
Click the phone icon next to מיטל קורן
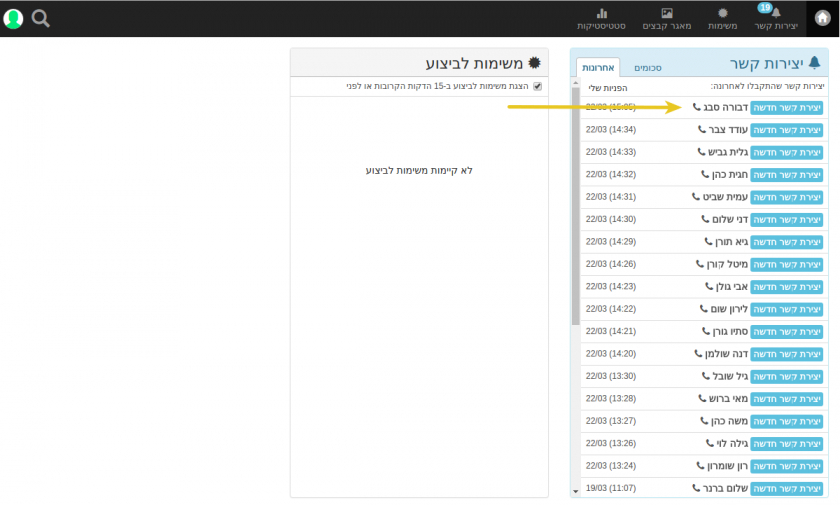point(700,264)
